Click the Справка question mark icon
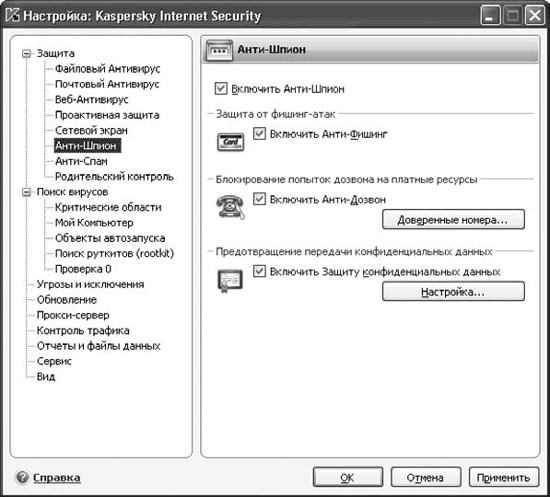This screenshot has height=497, width=550. click(22, 477)
